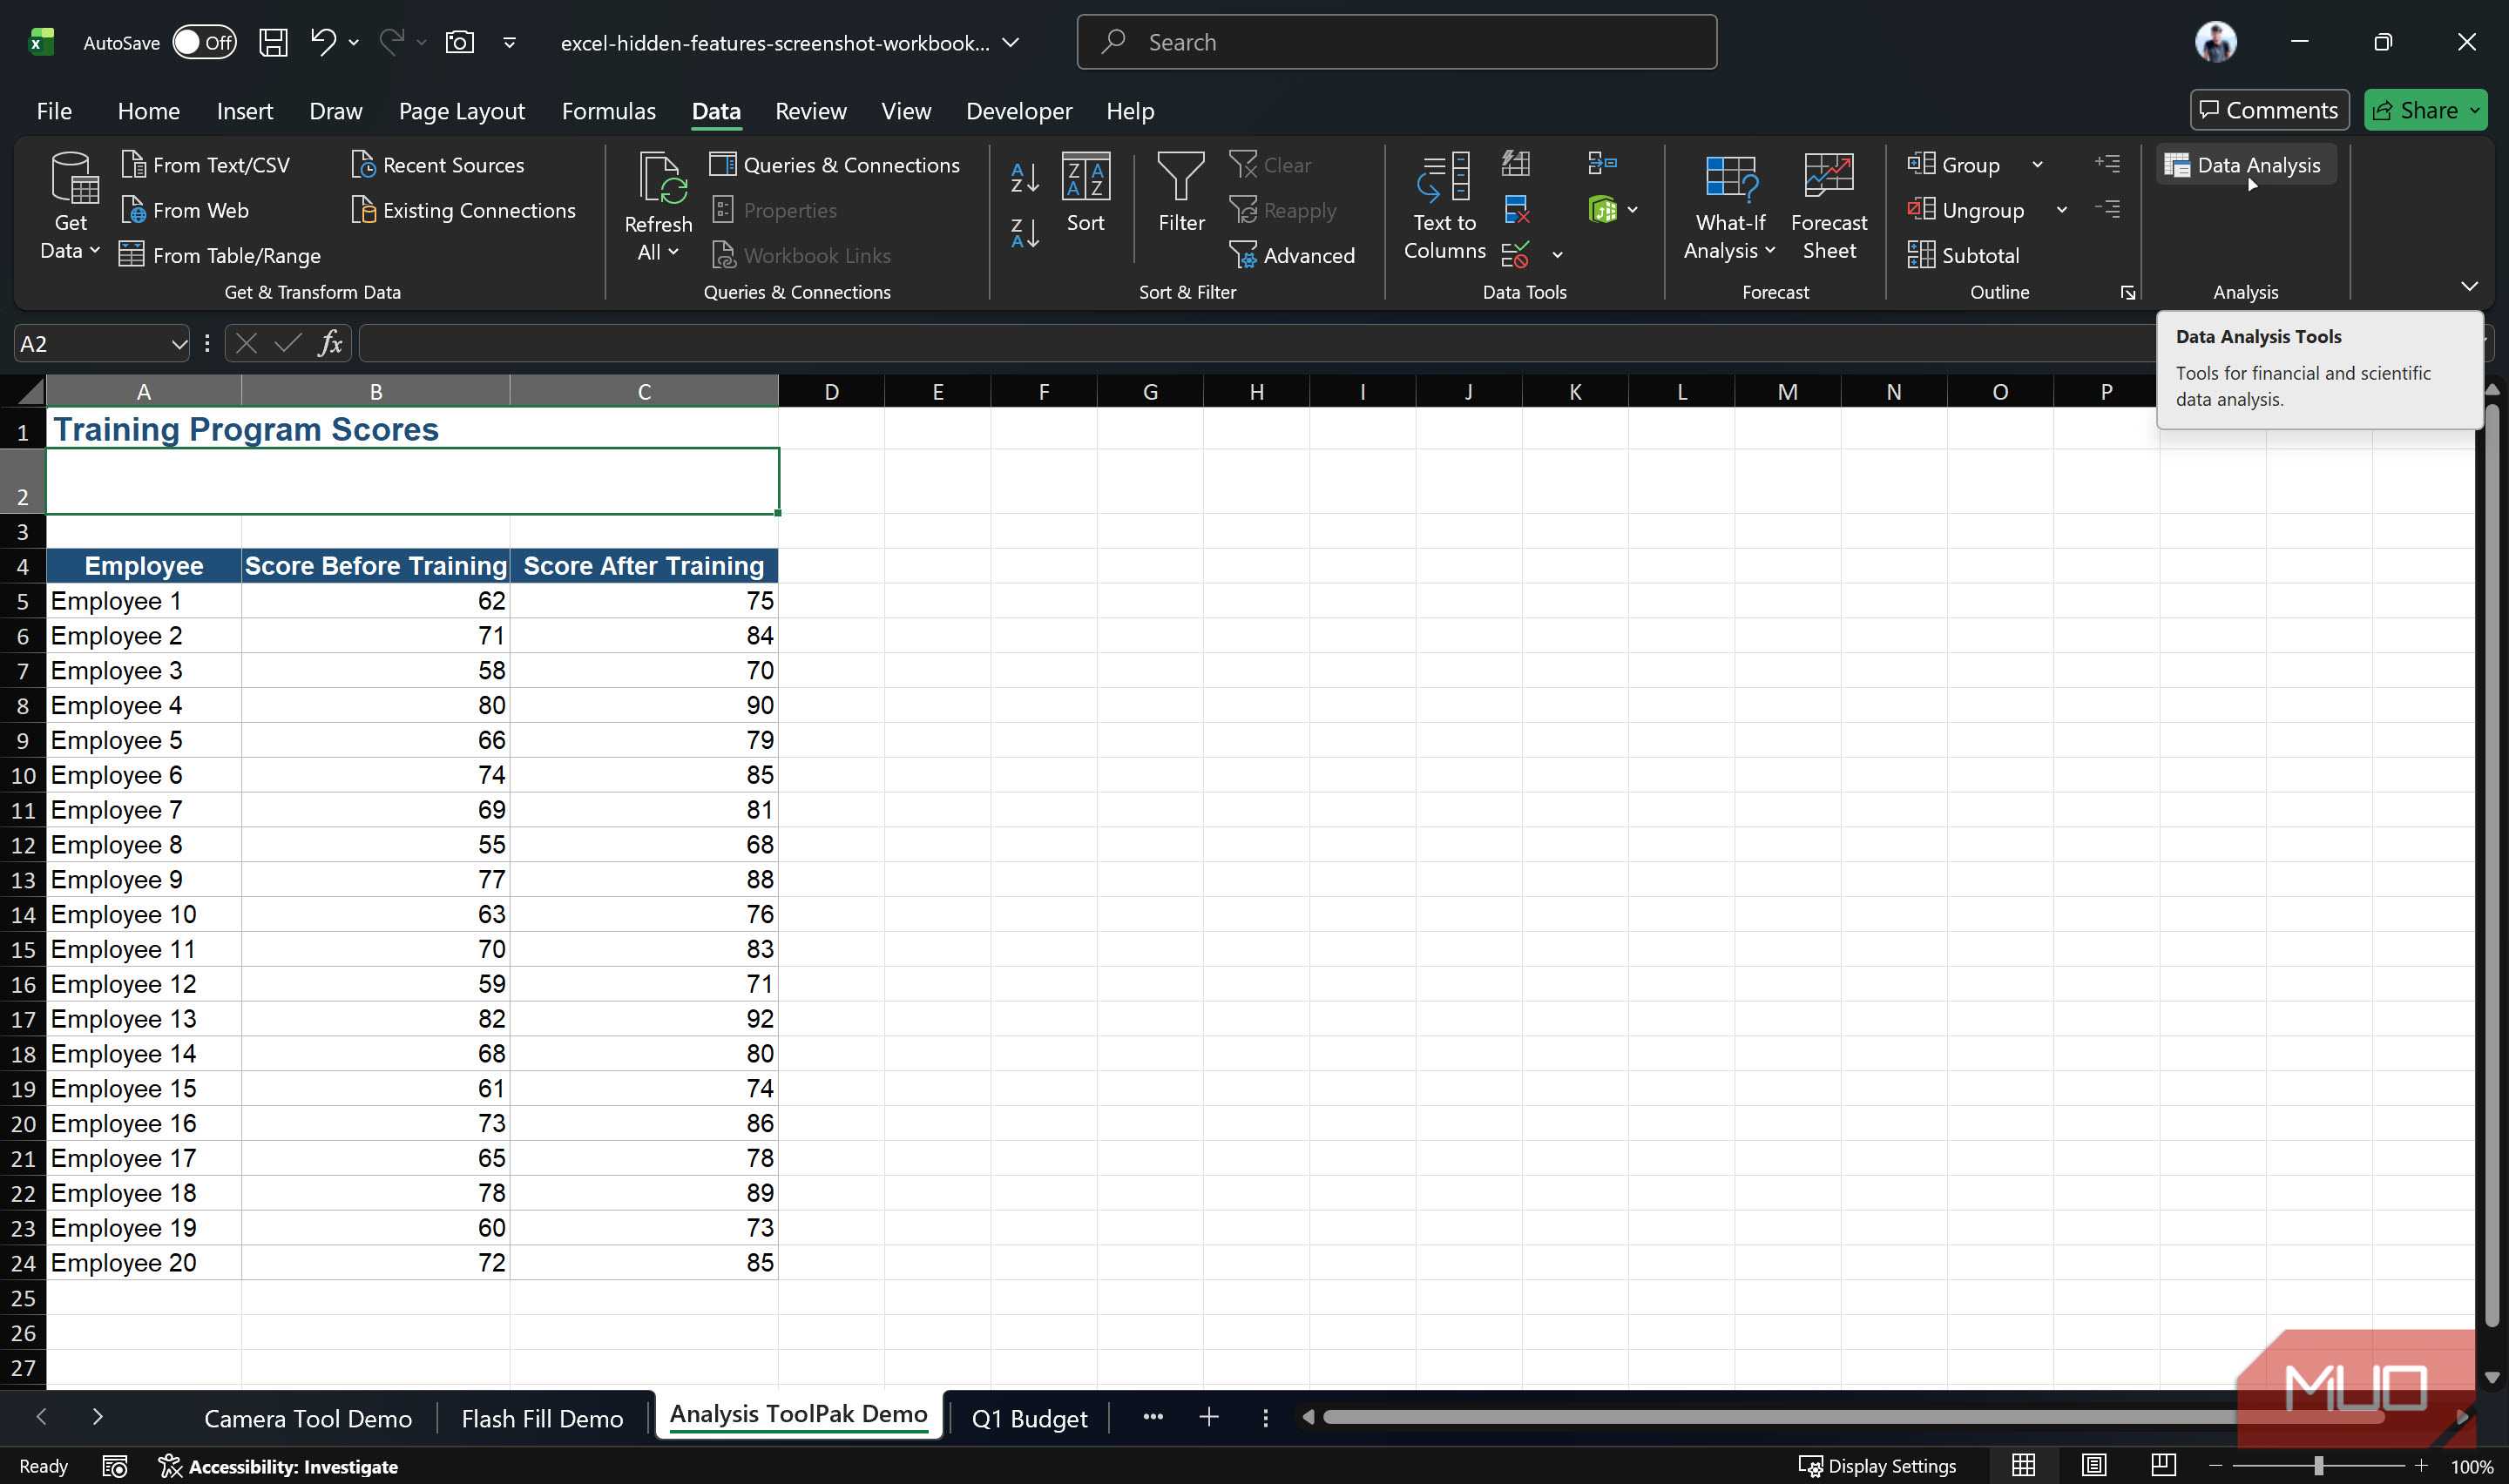This screenshot has height=1484, width=2509.
Task: Click Hide Detail icon in Outline
Action: pos(2107,209)
